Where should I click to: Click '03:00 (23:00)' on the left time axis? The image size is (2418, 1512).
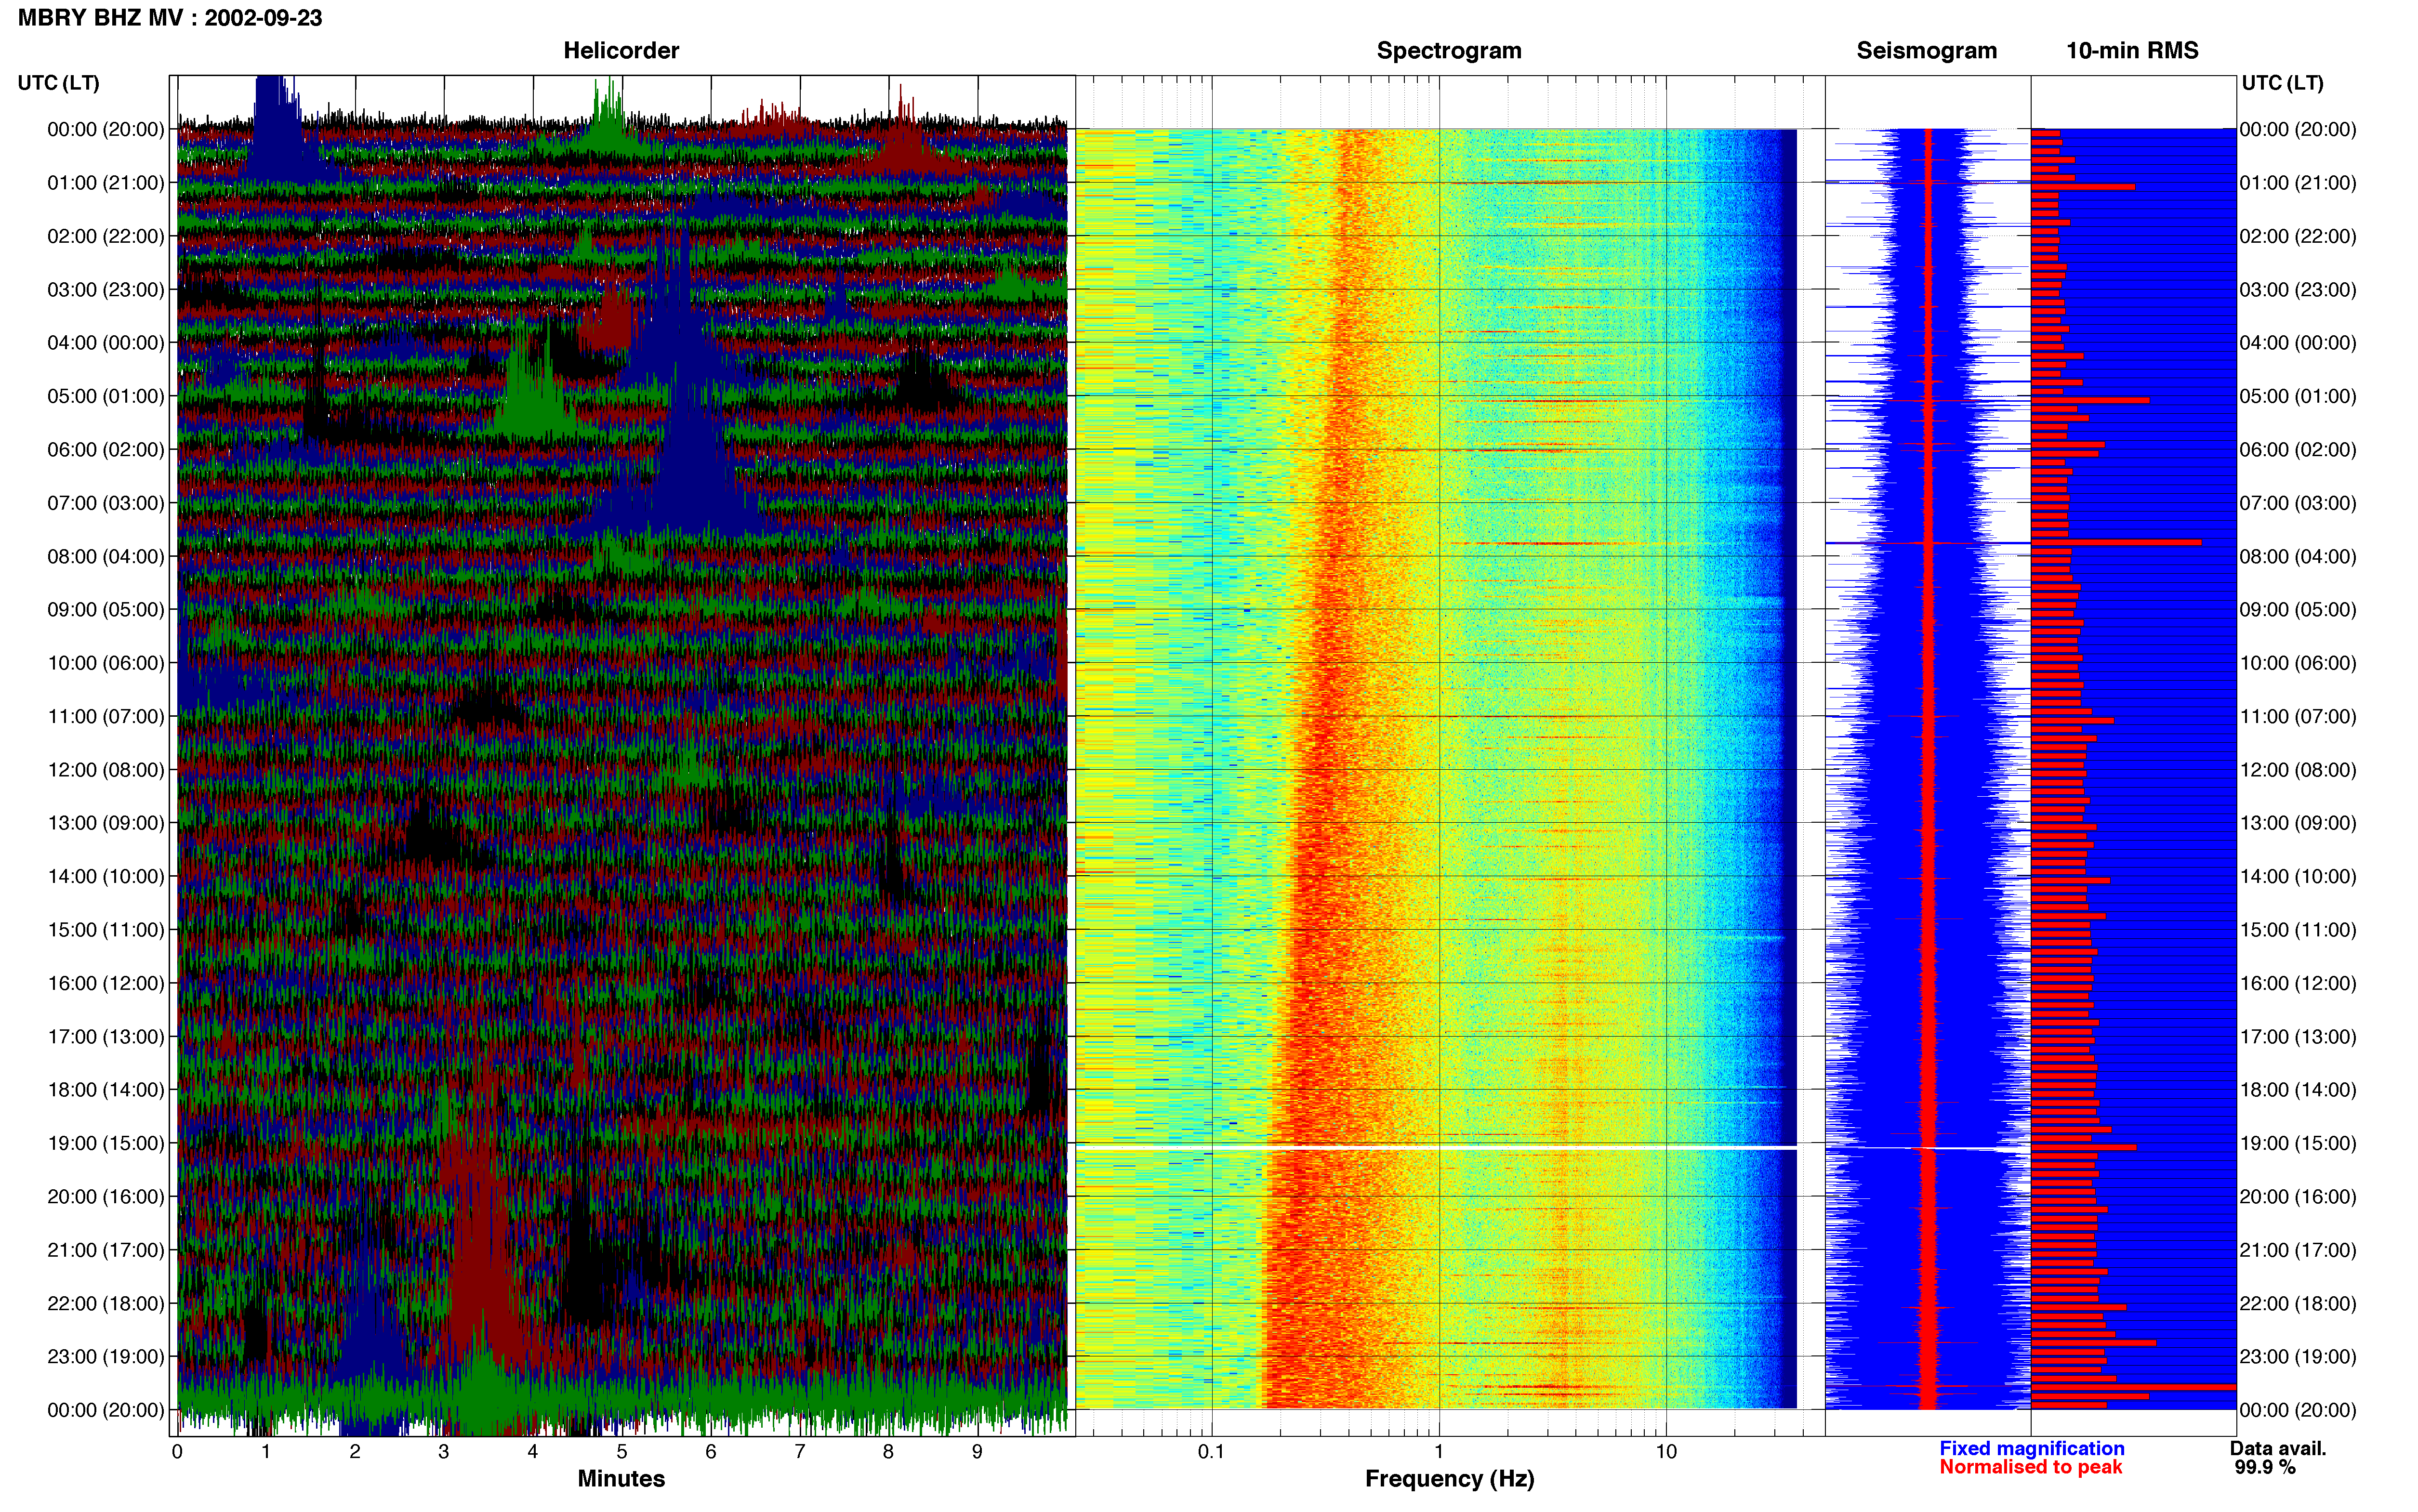point(105,290)
